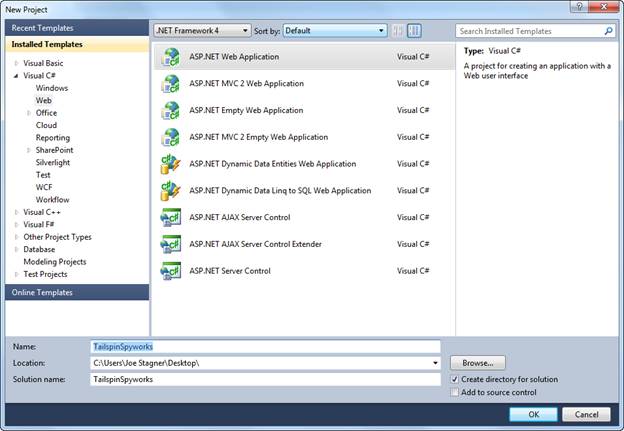Viewport: 624px width, 431px height.
Task: Expand the Visual F# tree node
Action: pyautogui.click(x=16, y=225)
